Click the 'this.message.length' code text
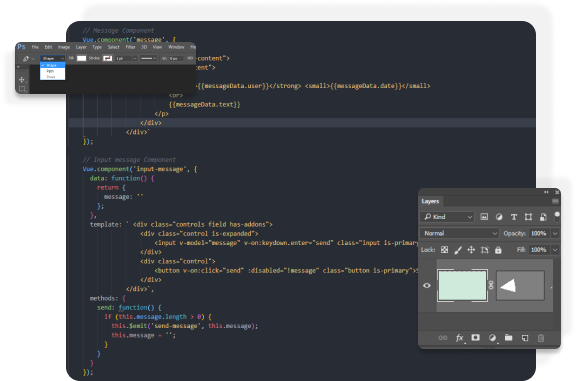This screenshot has height=381, width=576. (152, 317)
